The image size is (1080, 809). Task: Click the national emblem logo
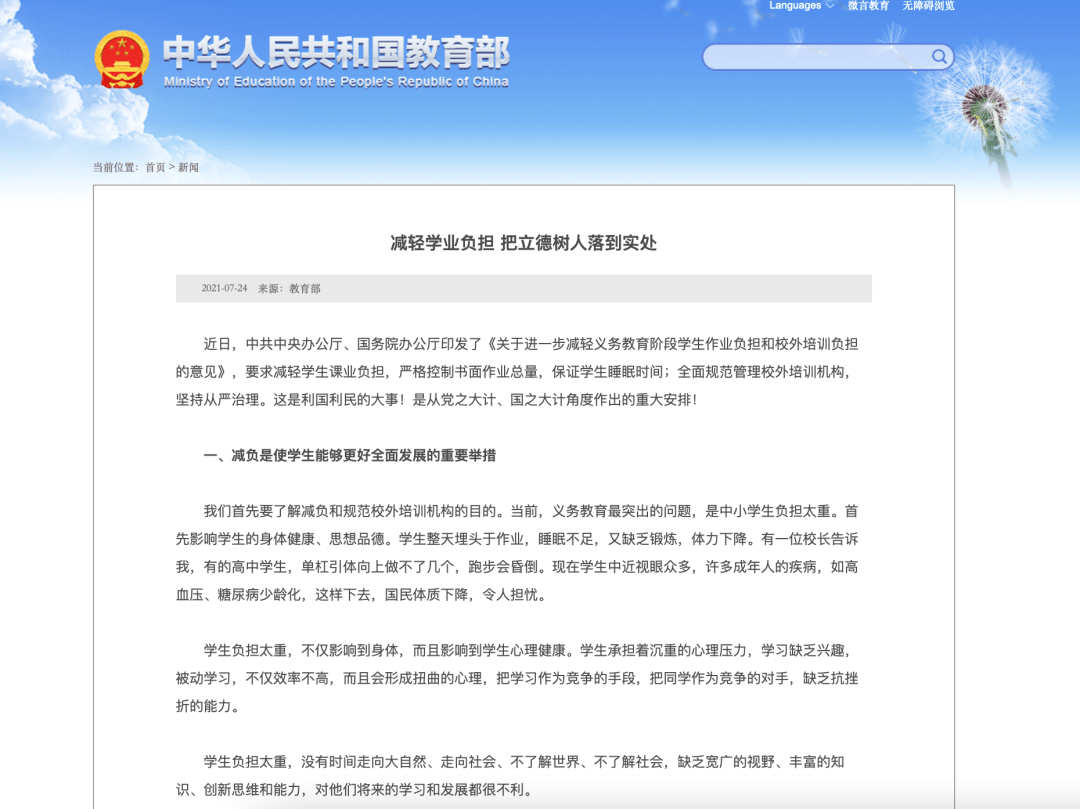click(121, 58)
